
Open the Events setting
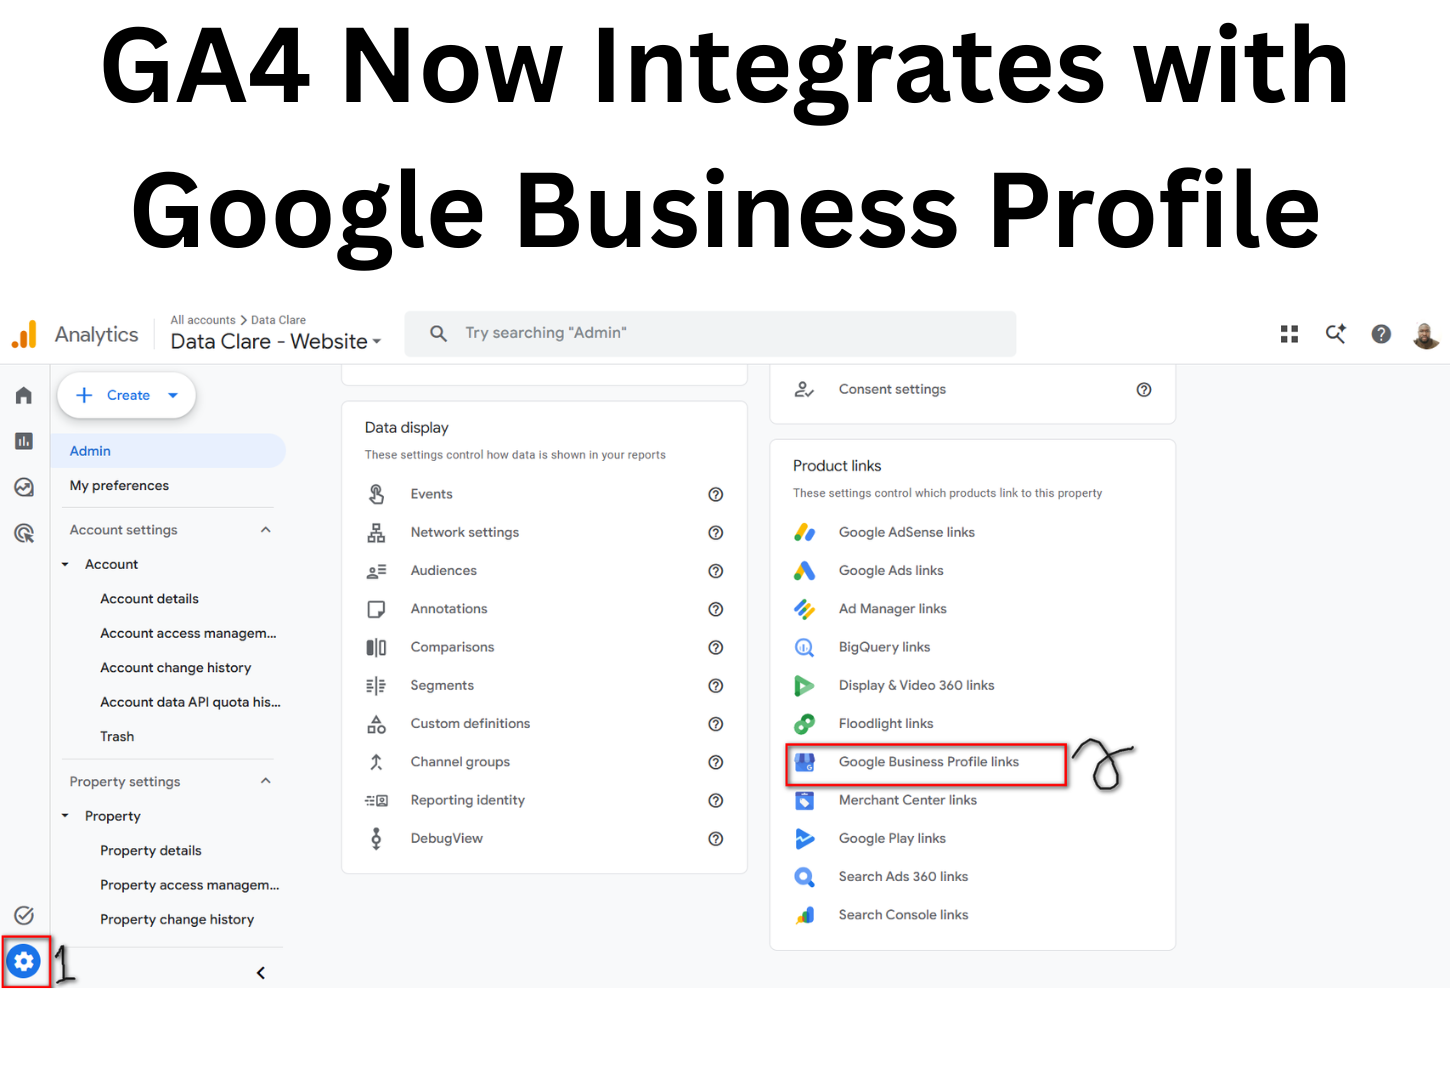point(431,494)
